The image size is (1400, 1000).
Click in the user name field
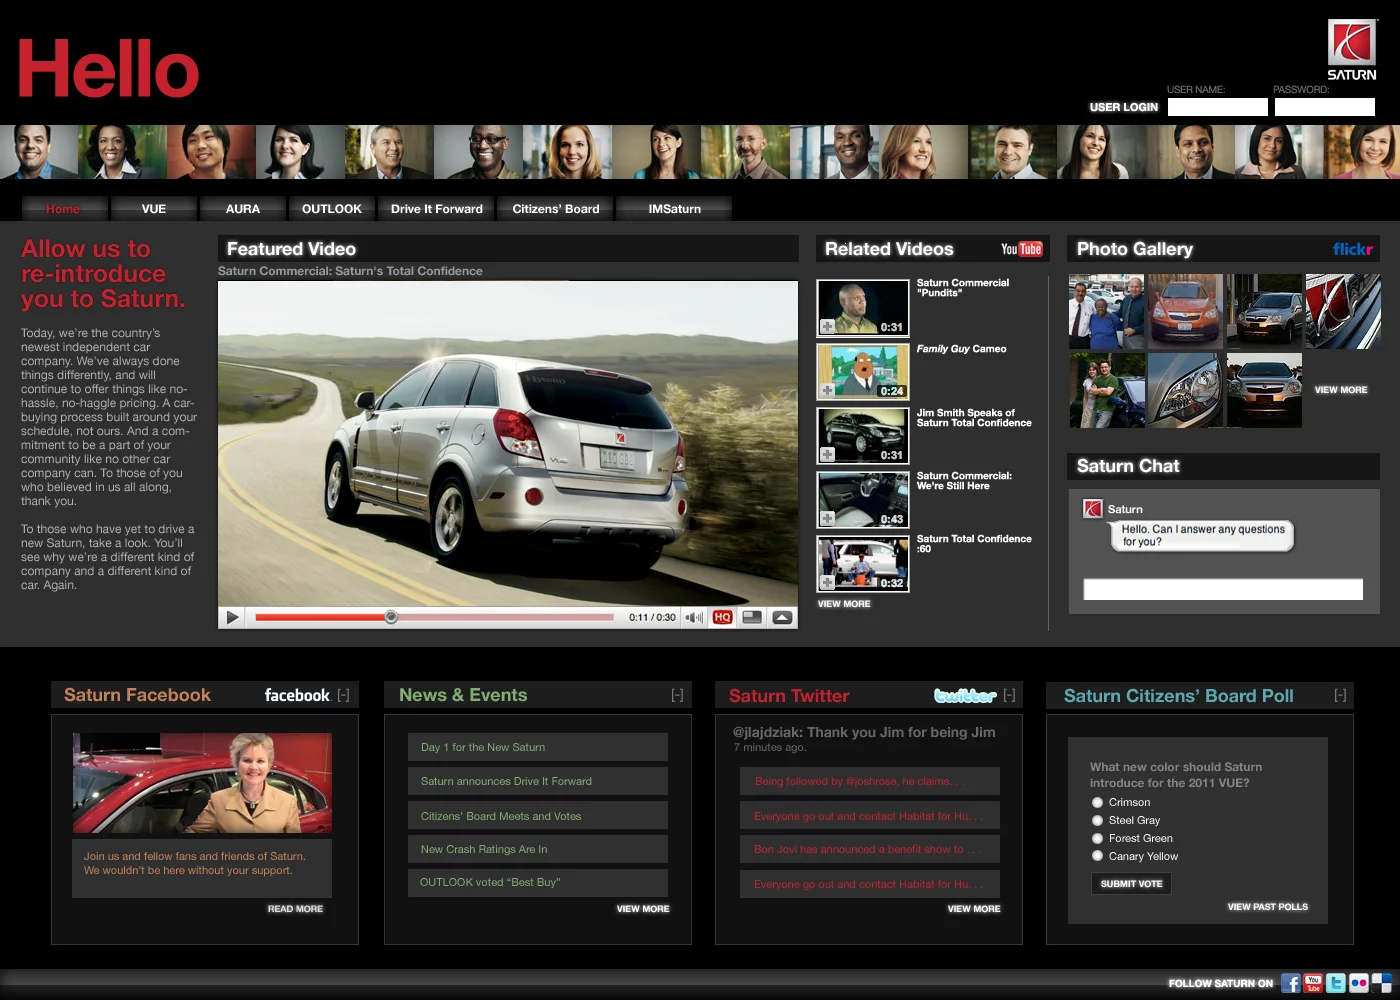click(x=1218, y=107)
